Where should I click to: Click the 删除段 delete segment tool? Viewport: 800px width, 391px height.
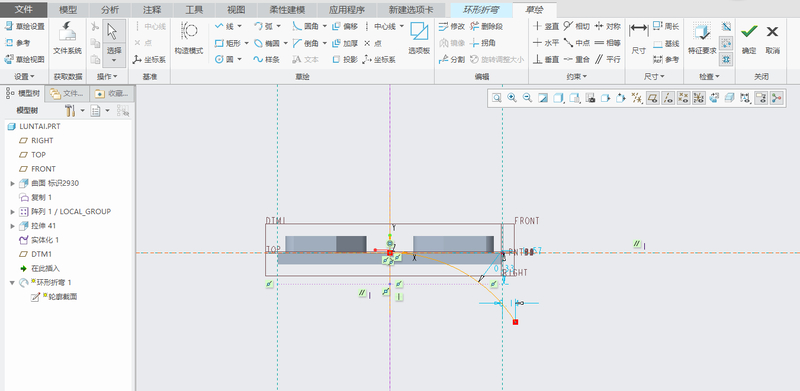click(487, 27)
